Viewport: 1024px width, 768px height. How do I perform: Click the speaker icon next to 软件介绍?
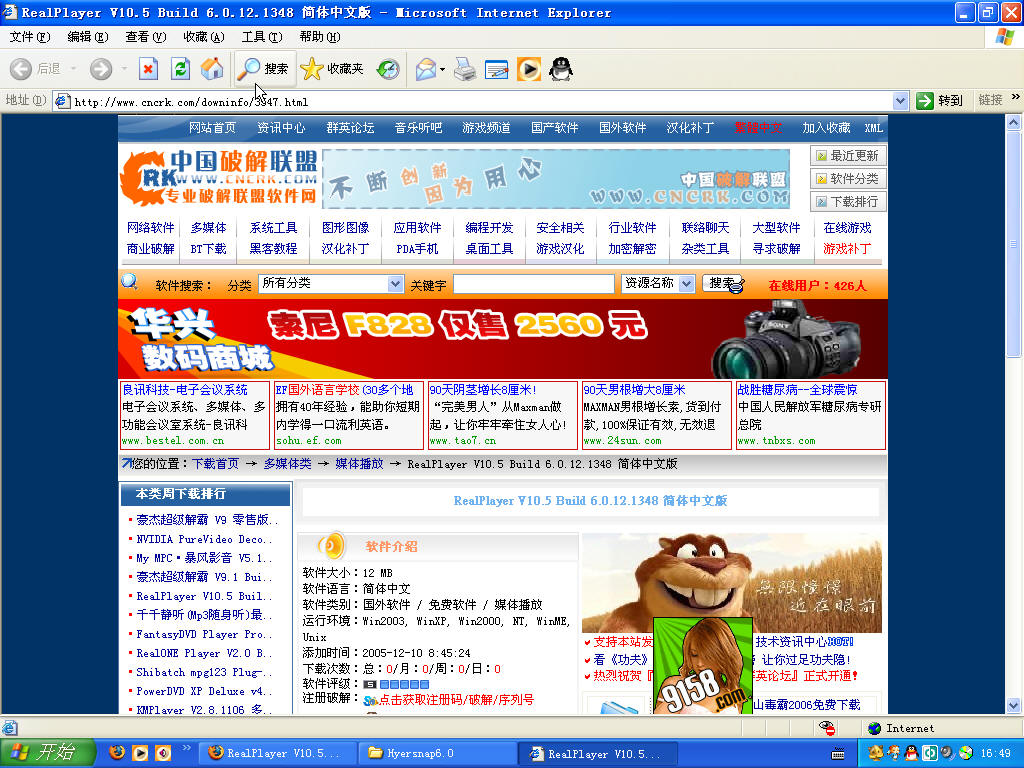click(x=331, y=546)
